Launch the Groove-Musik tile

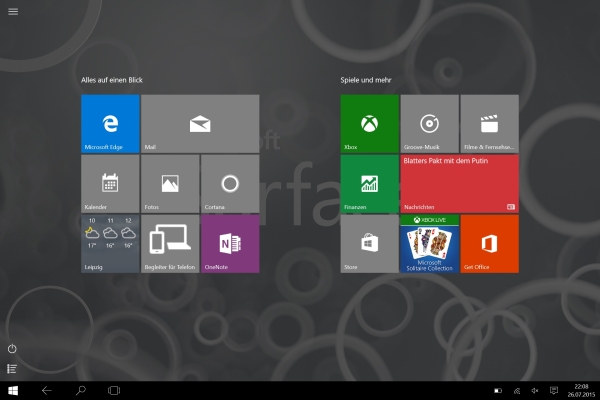pos(430,124)
